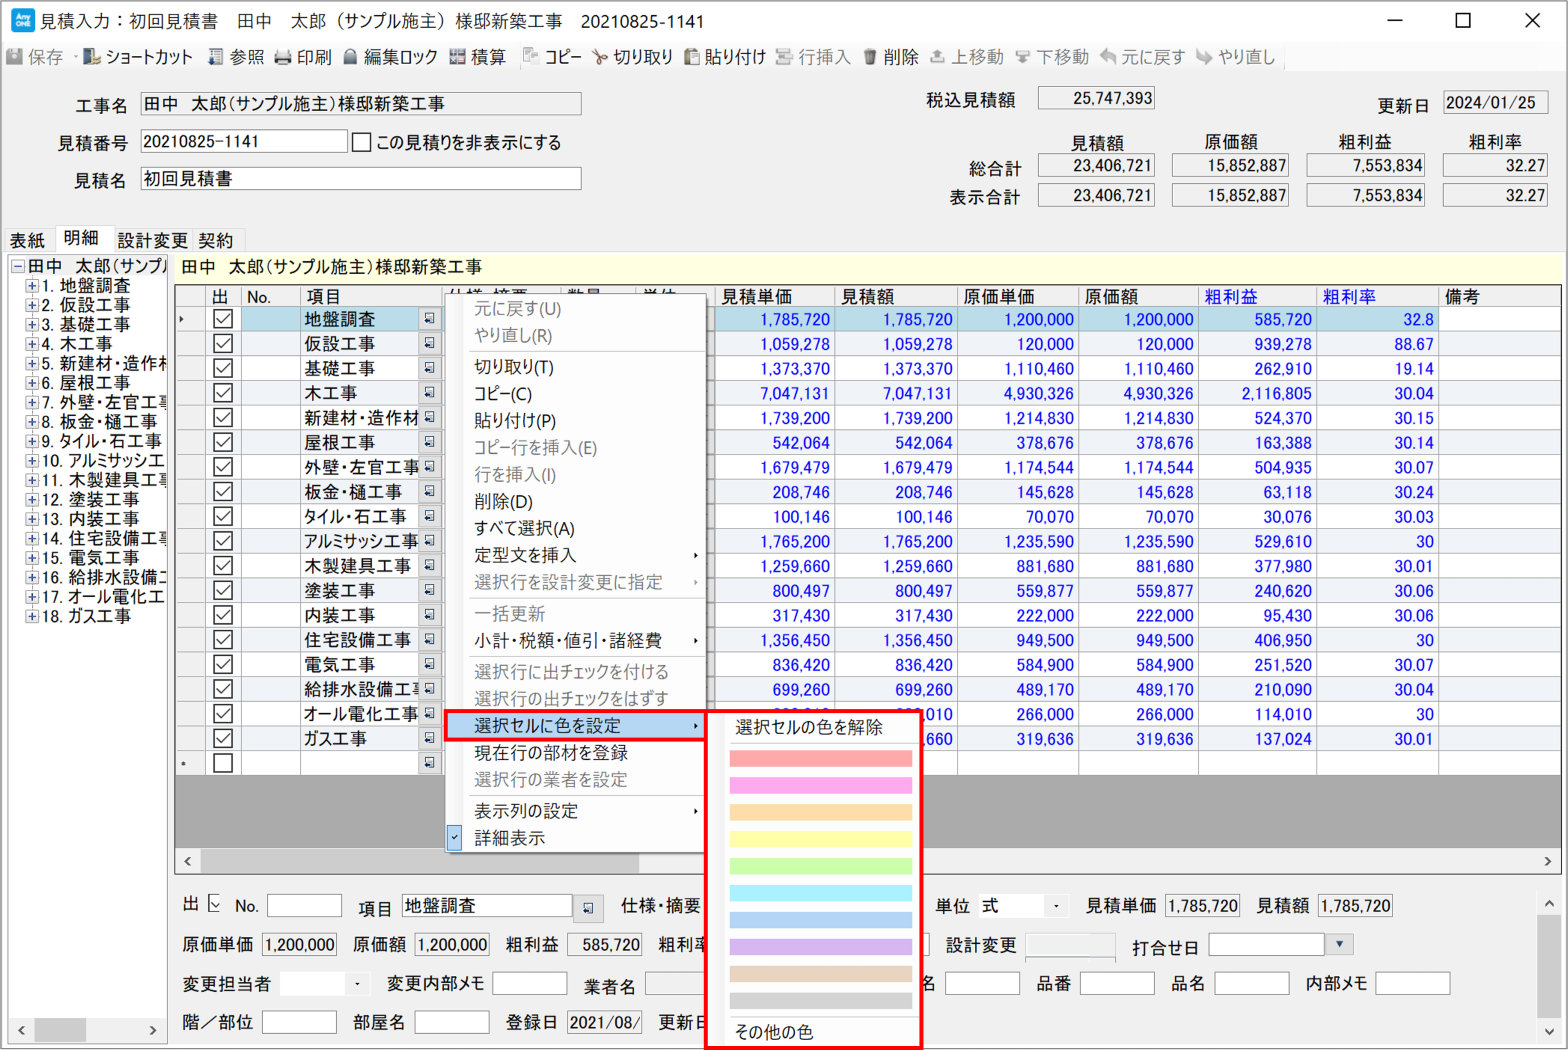Click the コピー copy toolbar icon

coord(531,57)
